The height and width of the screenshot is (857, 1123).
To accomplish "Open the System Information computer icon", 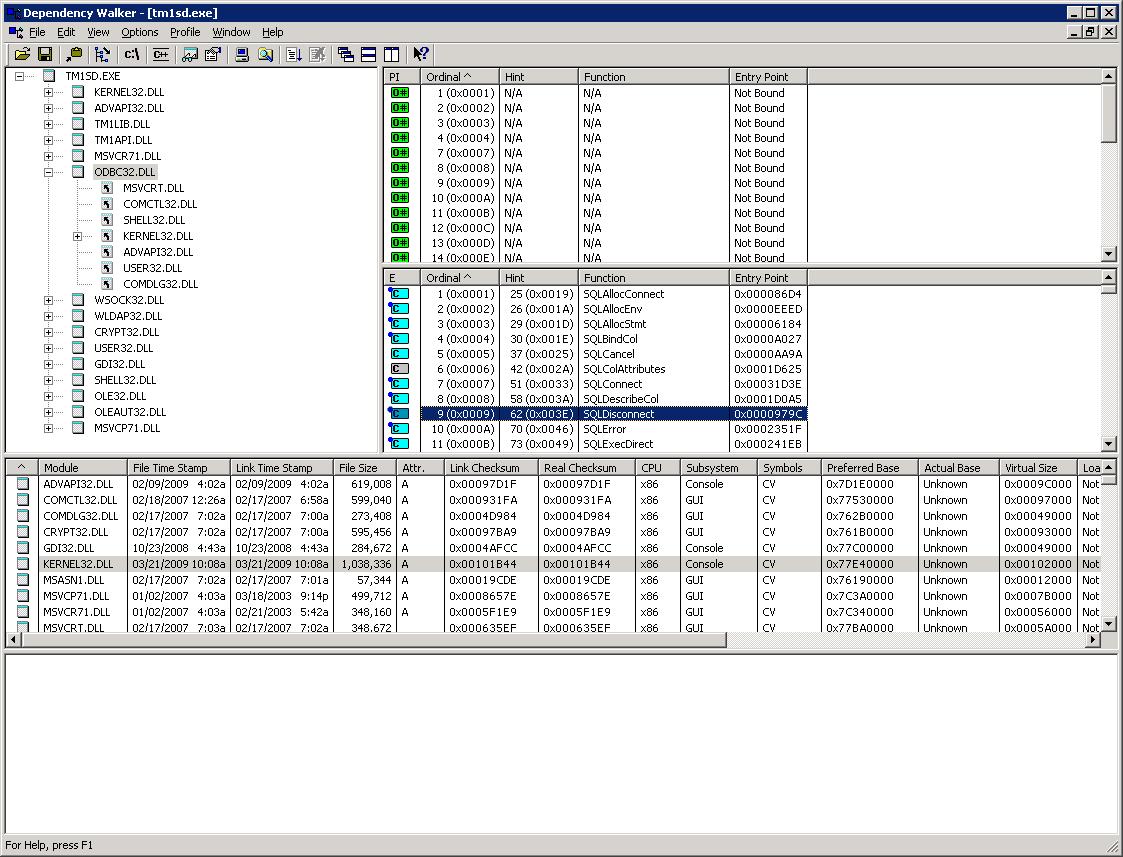I will click(x=242, y=54).
